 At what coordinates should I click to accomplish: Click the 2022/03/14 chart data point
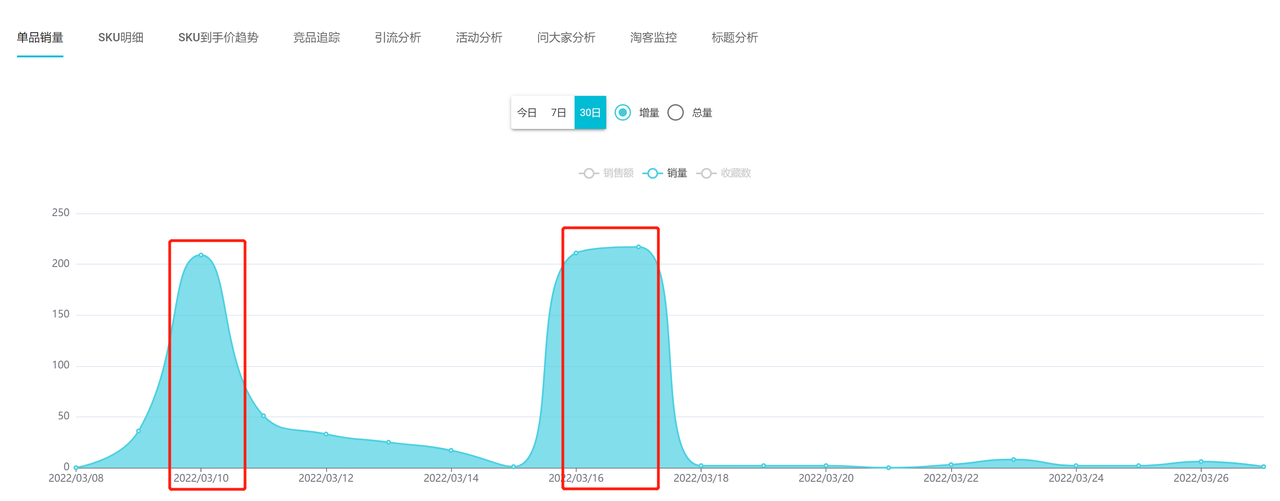[x=451, y=451]
